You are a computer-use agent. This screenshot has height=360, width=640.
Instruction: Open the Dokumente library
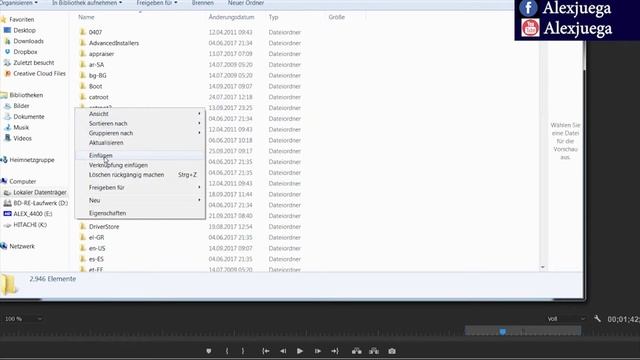pyautogui.click(x=29, y=117)
